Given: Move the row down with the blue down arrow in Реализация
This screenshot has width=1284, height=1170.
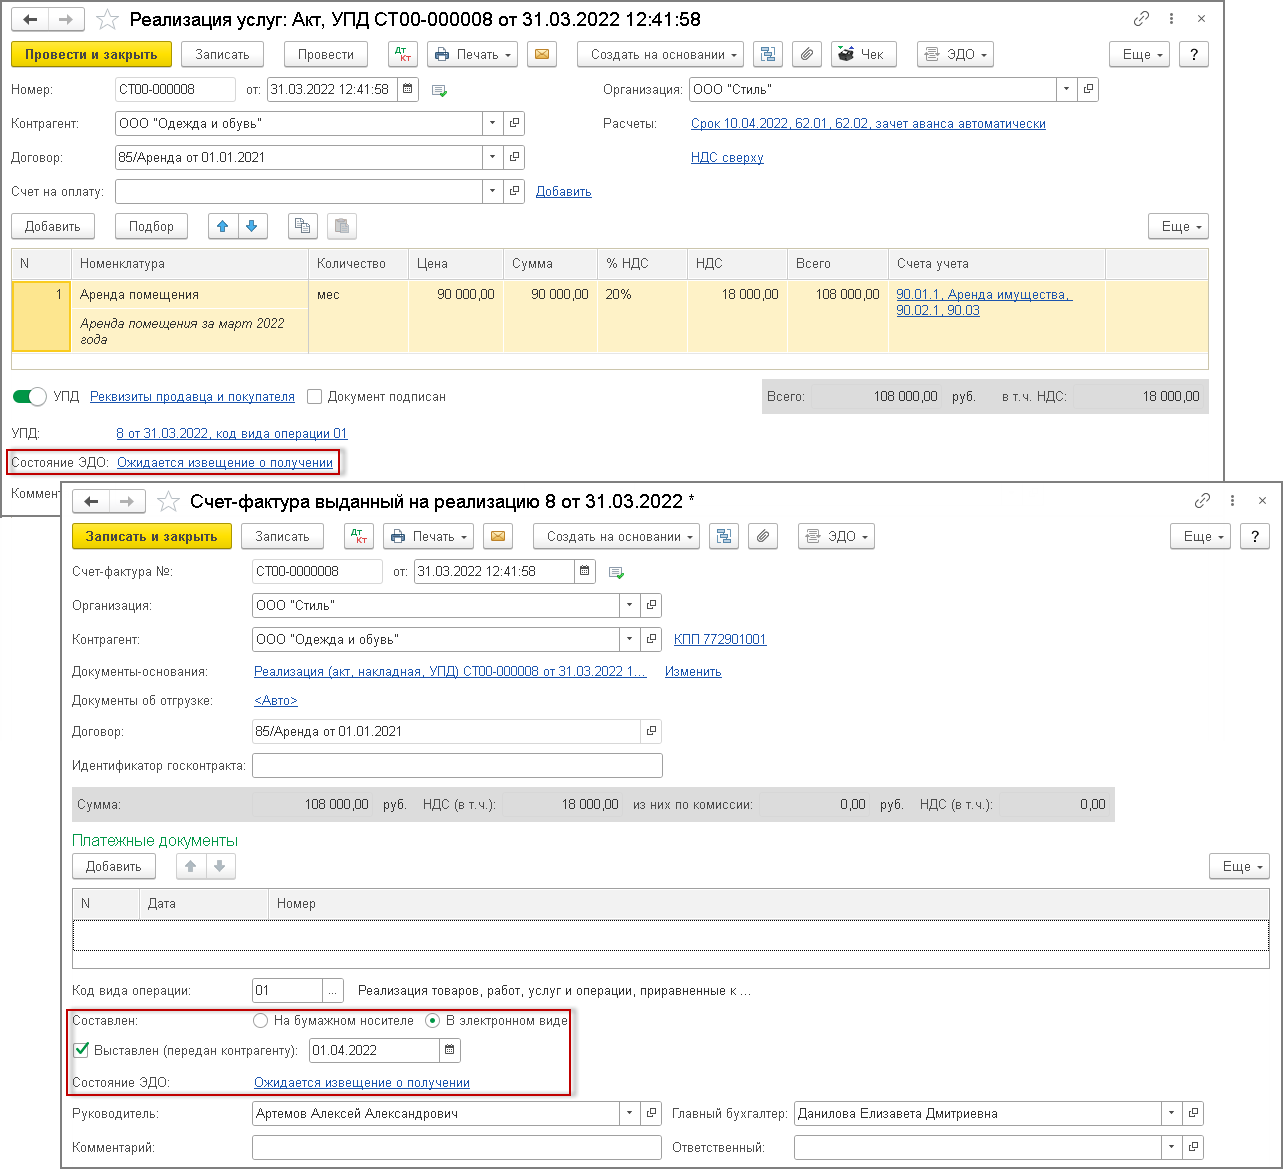Looking at the screenshot, I should [251, 226].
